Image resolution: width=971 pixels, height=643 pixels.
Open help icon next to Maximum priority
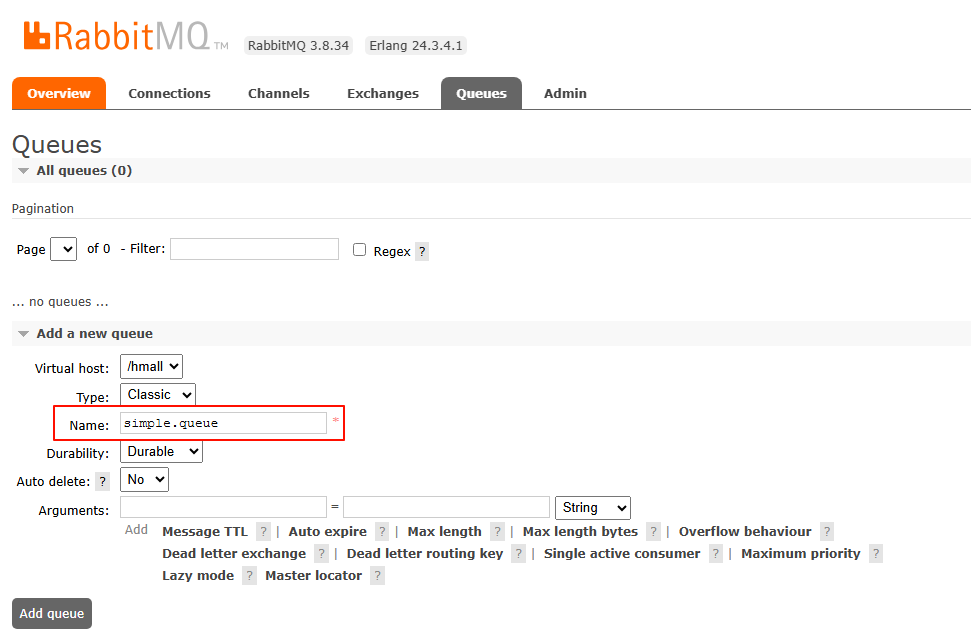876,553
